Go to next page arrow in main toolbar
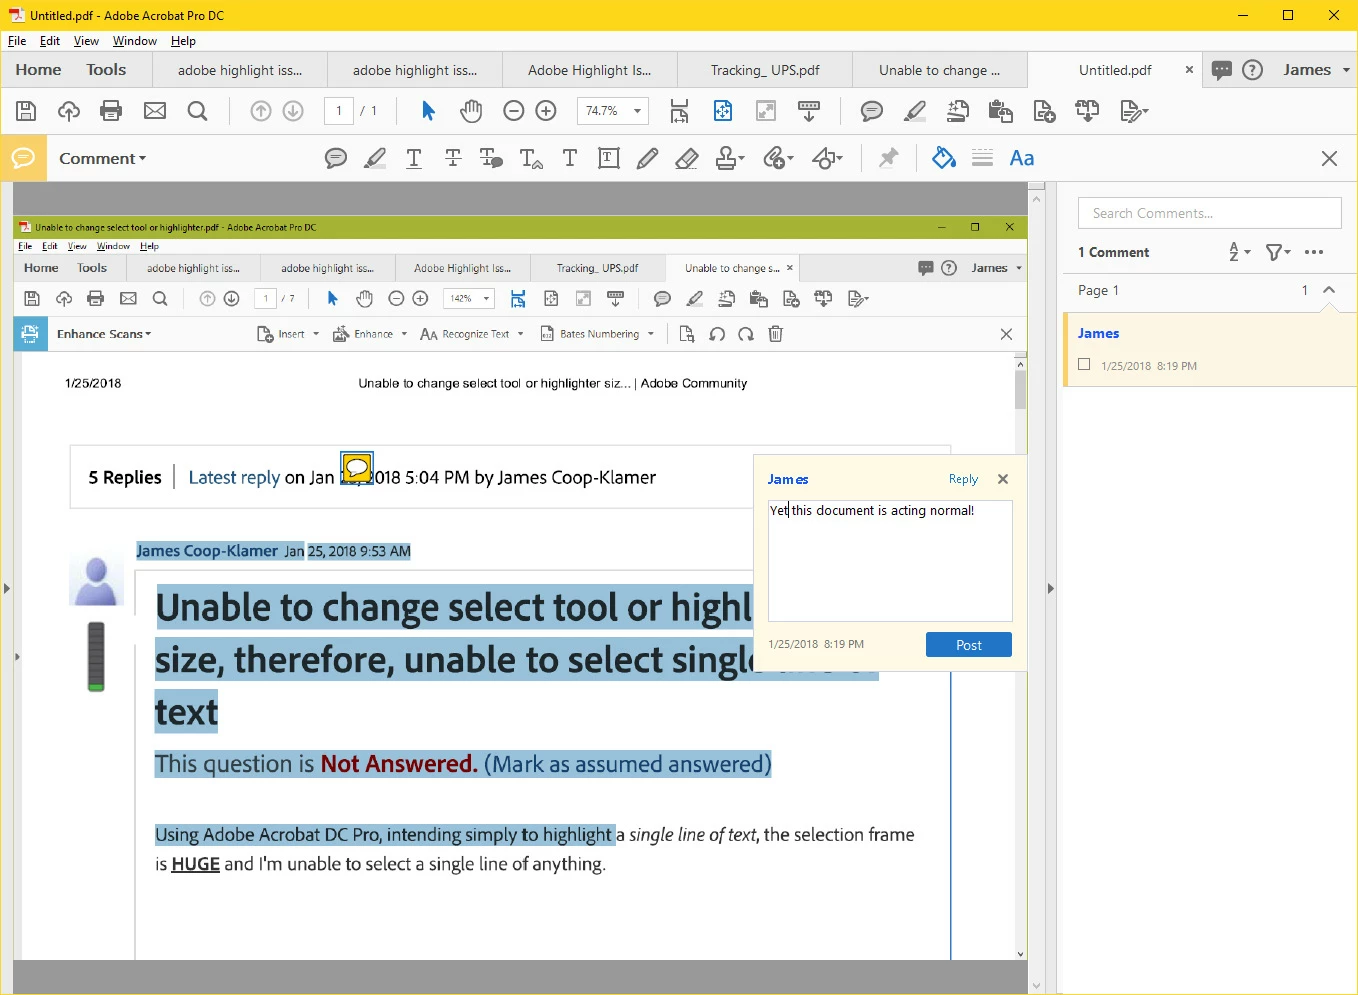 293,111
